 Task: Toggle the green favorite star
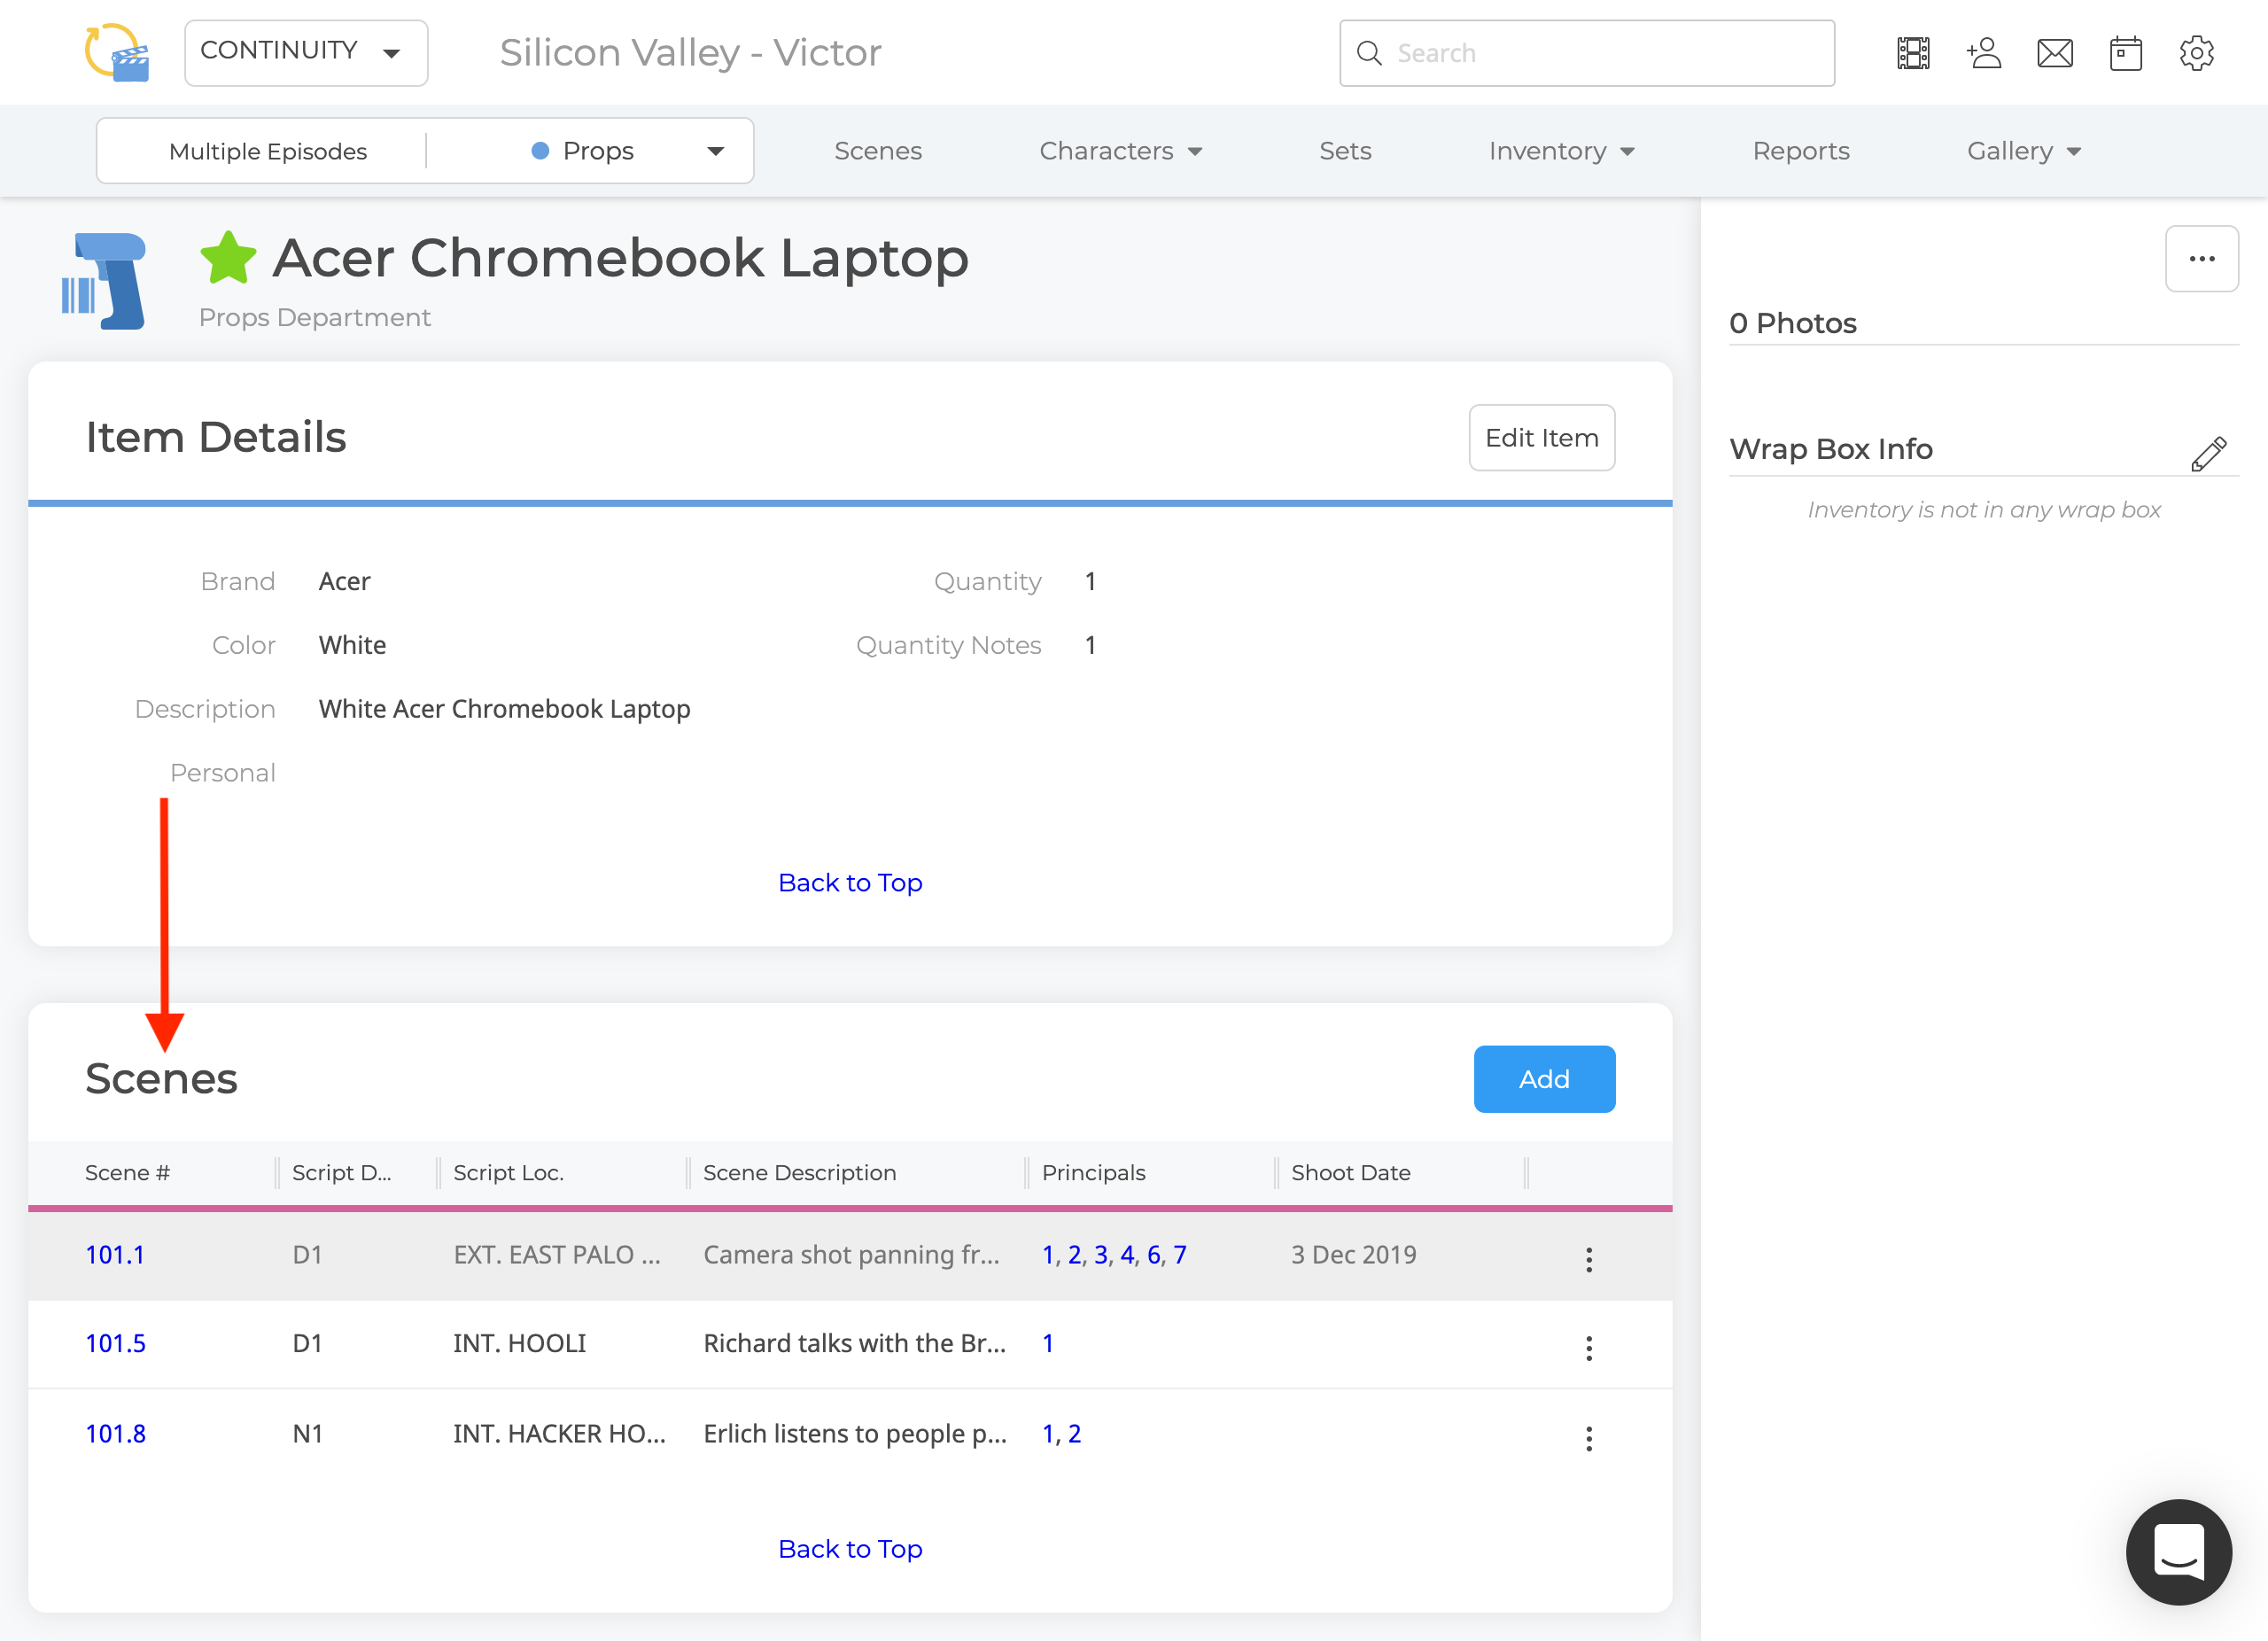pos(228,258)
